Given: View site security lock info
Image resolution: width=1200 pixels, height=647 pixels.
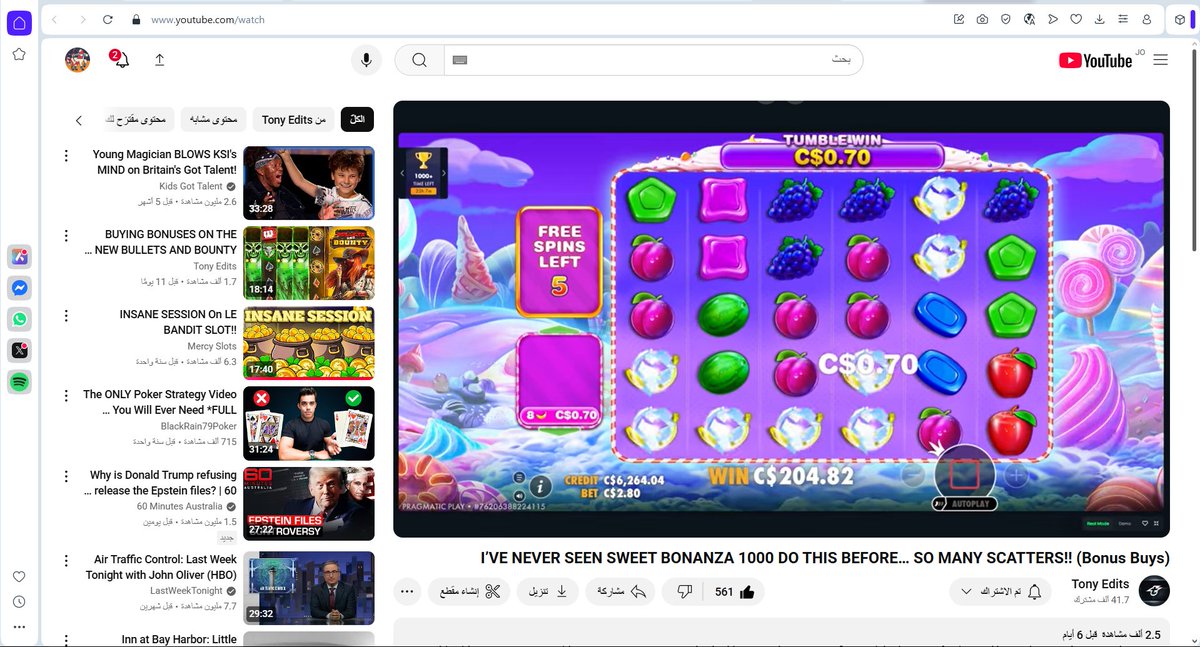Looking at the screenshot, I should pos(134,19).
